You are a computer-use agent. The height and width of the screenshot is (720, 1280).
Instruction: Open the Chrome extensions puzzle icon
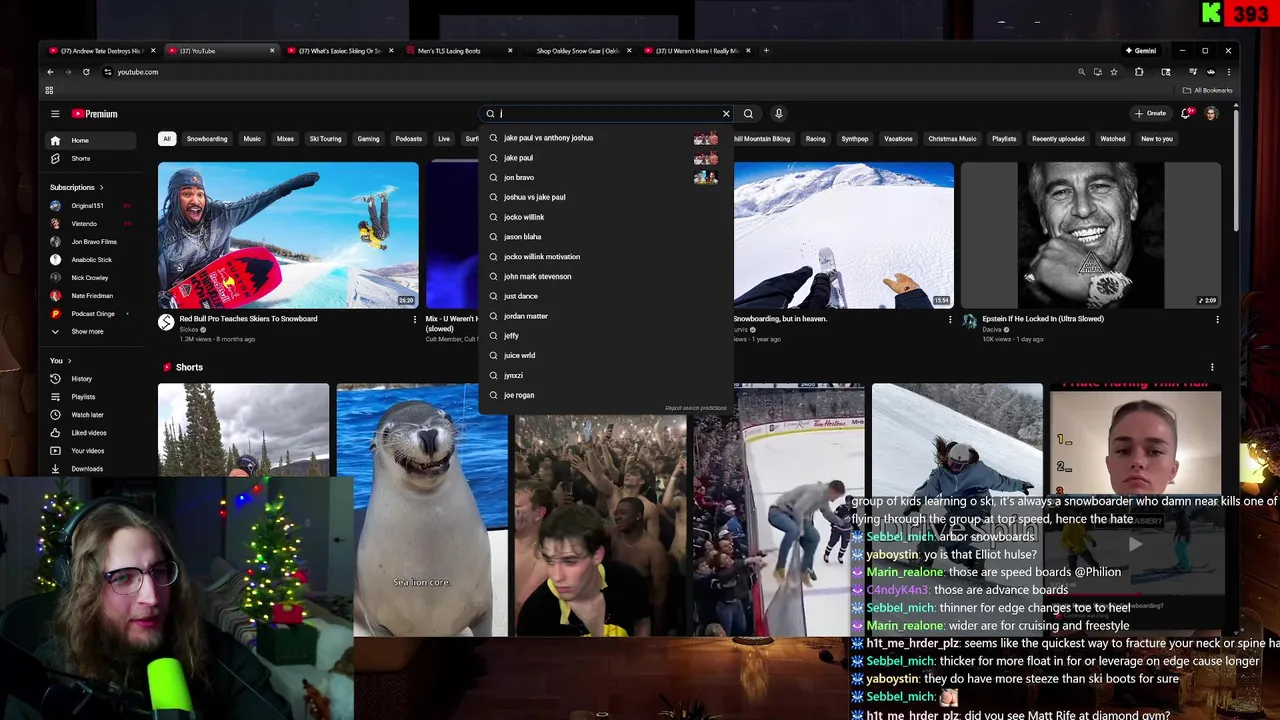click(x=1139, y=72)
